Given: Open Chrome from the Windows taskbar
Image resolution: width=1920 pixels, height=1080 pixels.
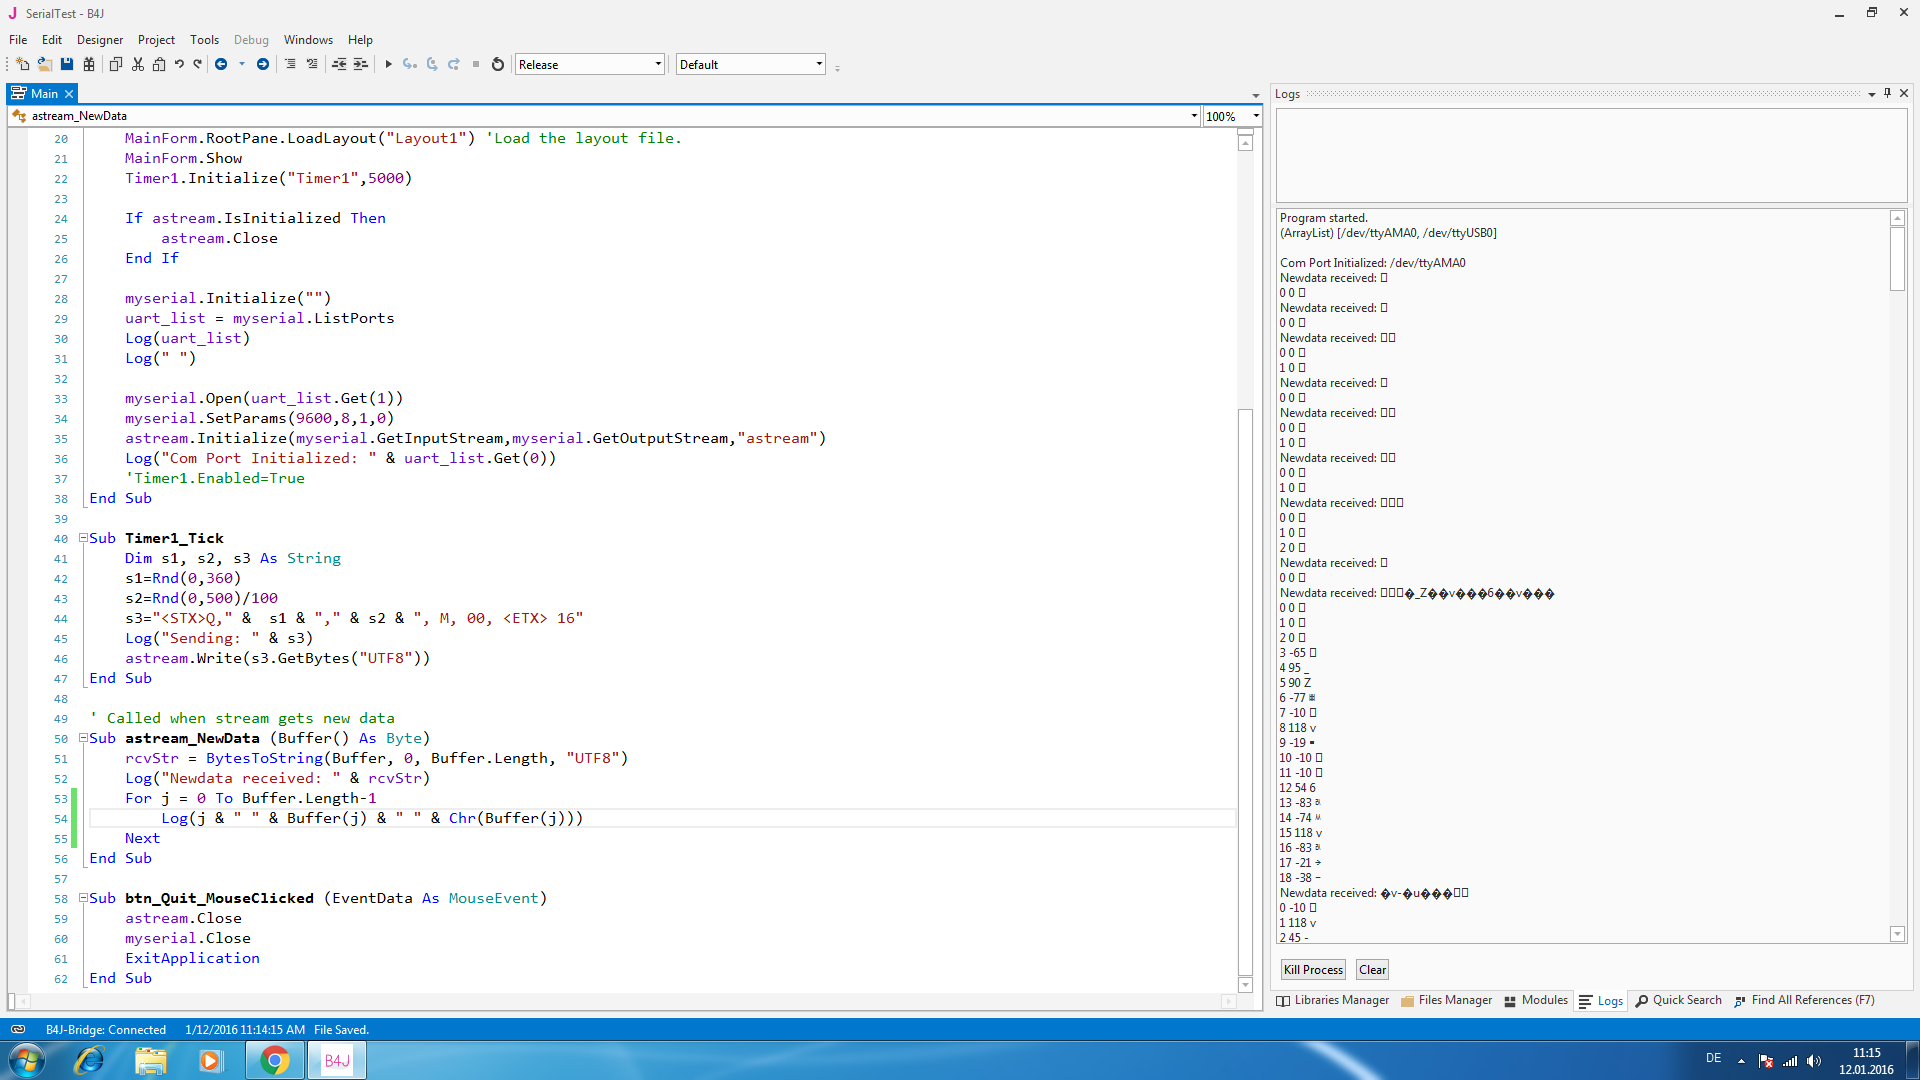Looking at the screenshot, I should click(275, 1060).
